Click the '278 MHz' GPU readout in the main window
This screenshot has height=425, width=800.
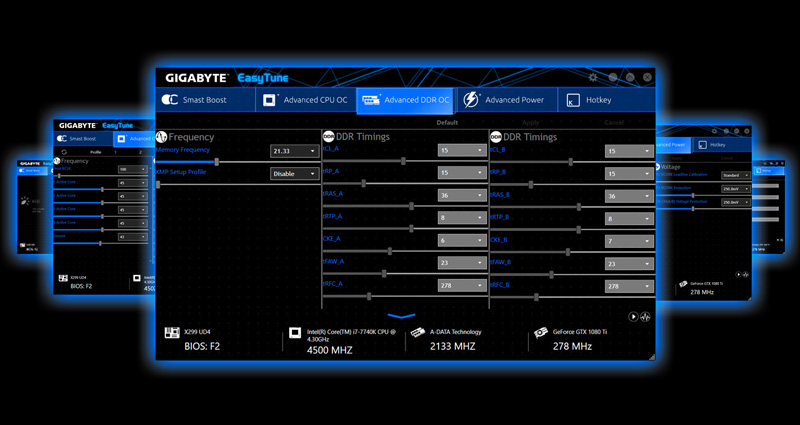572,346
